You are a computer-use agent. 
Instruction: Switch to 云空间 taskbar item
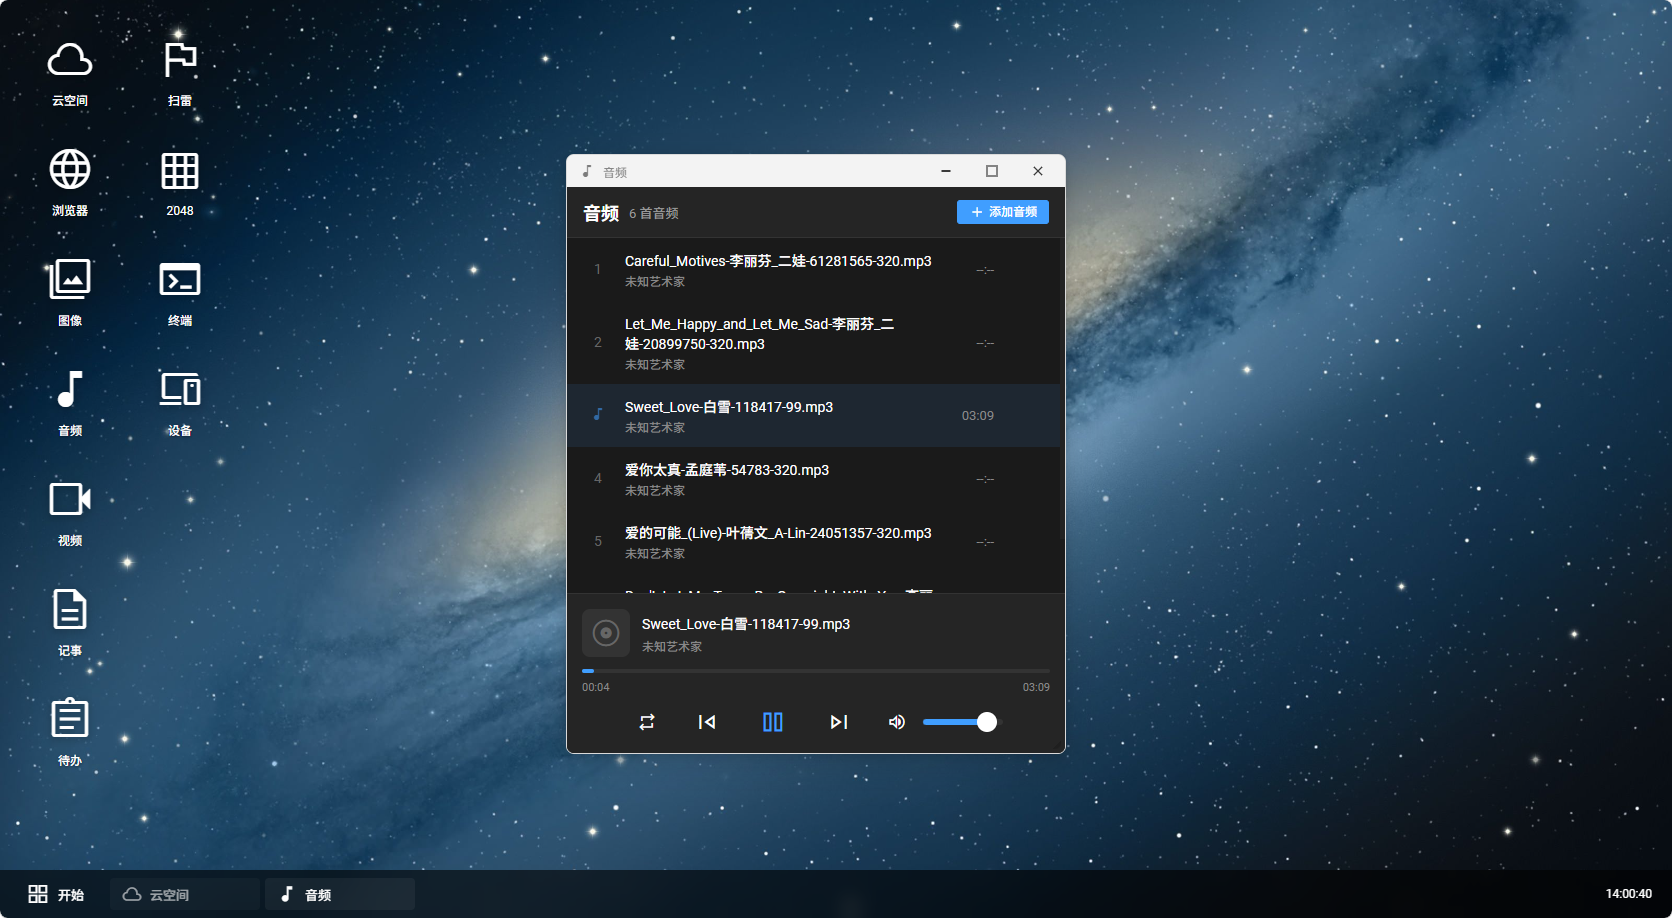[185, 894]
